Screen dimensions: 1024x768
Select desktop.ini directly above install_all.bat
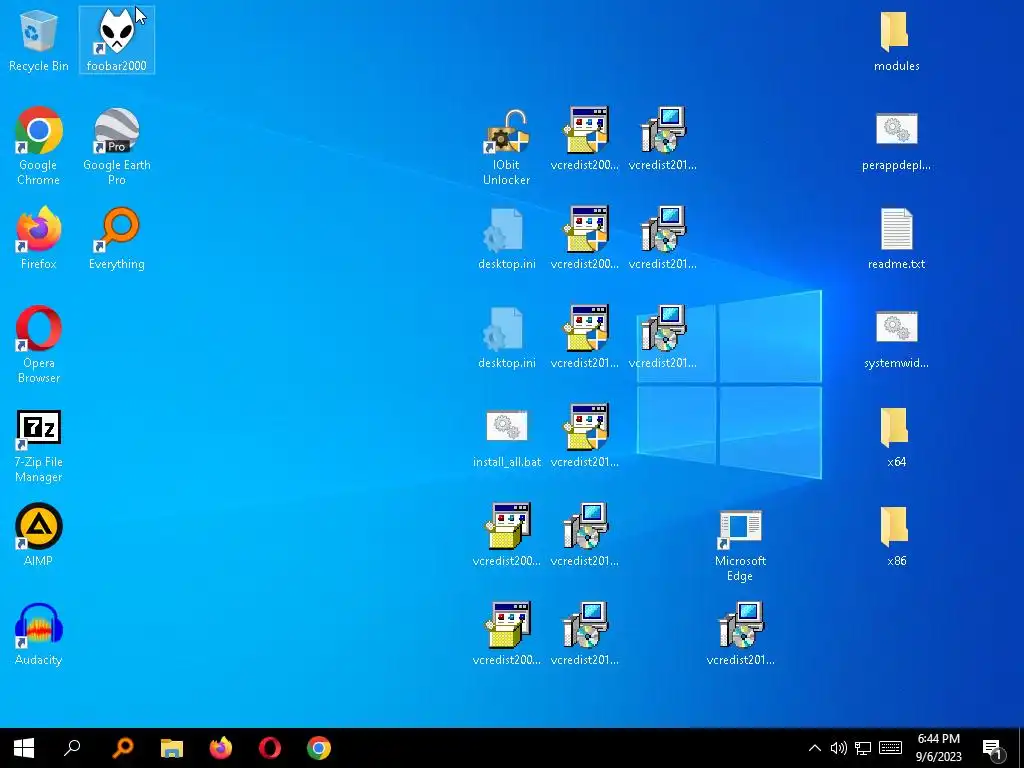[507, 338]
